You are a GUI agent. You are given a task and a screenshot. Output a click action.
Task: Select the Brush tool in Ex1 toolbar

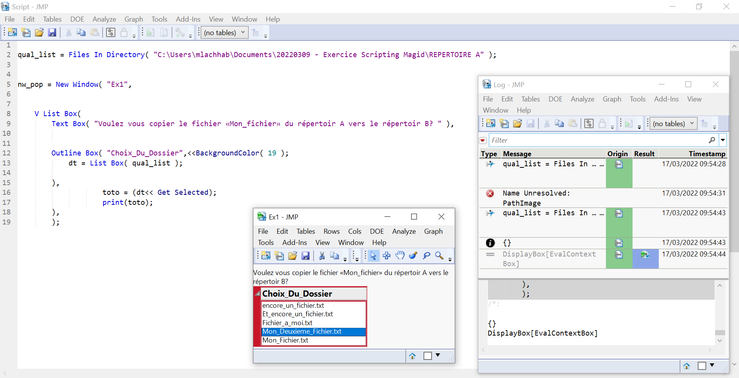click(x=413, y=255)
